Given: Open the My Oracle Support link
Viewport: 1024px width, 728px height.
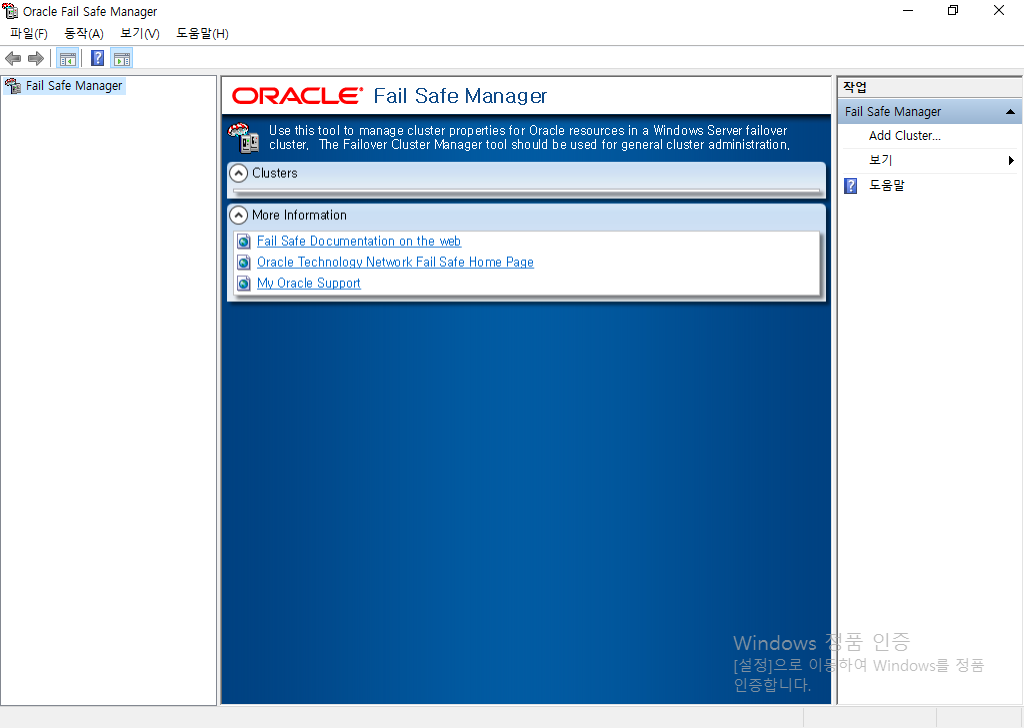Looking at the screenshot, I should [308, 283].
